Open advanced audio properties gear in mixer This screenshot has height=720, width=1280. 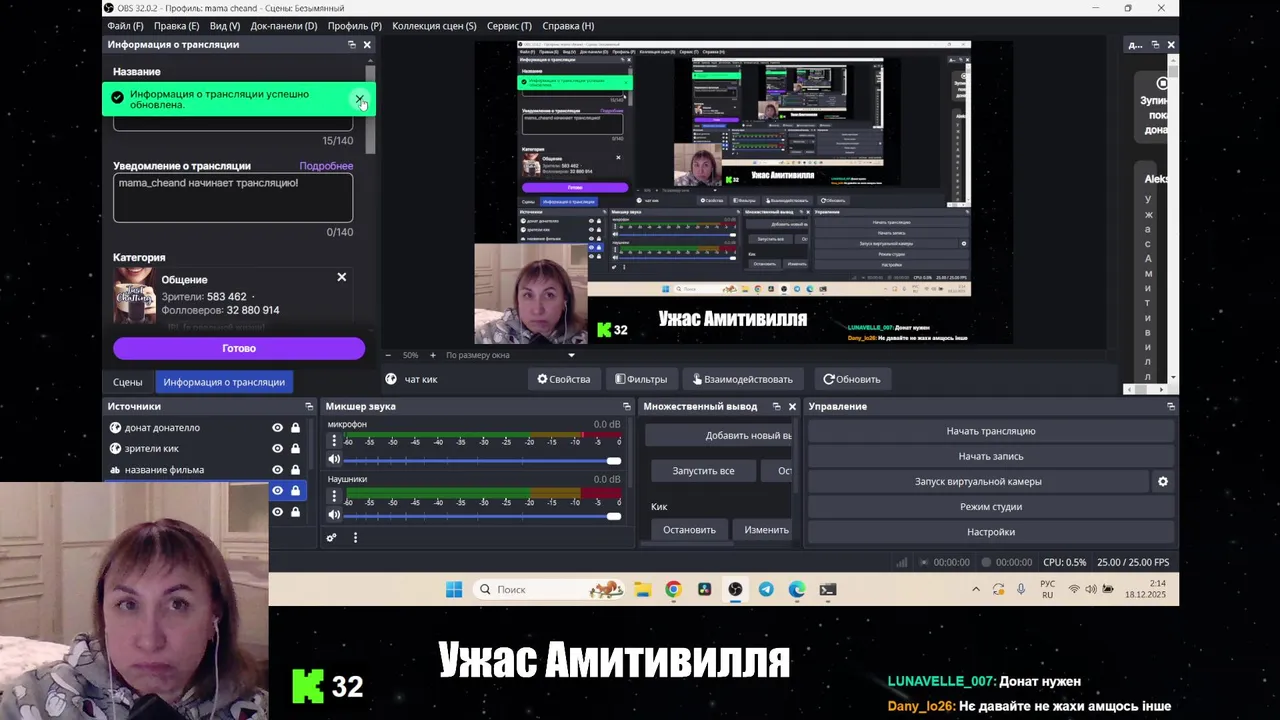[x=331, y=538]
